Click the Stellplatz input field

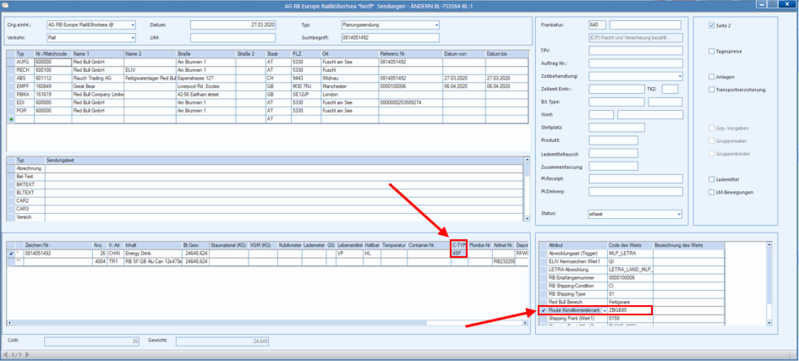(617, 127)
